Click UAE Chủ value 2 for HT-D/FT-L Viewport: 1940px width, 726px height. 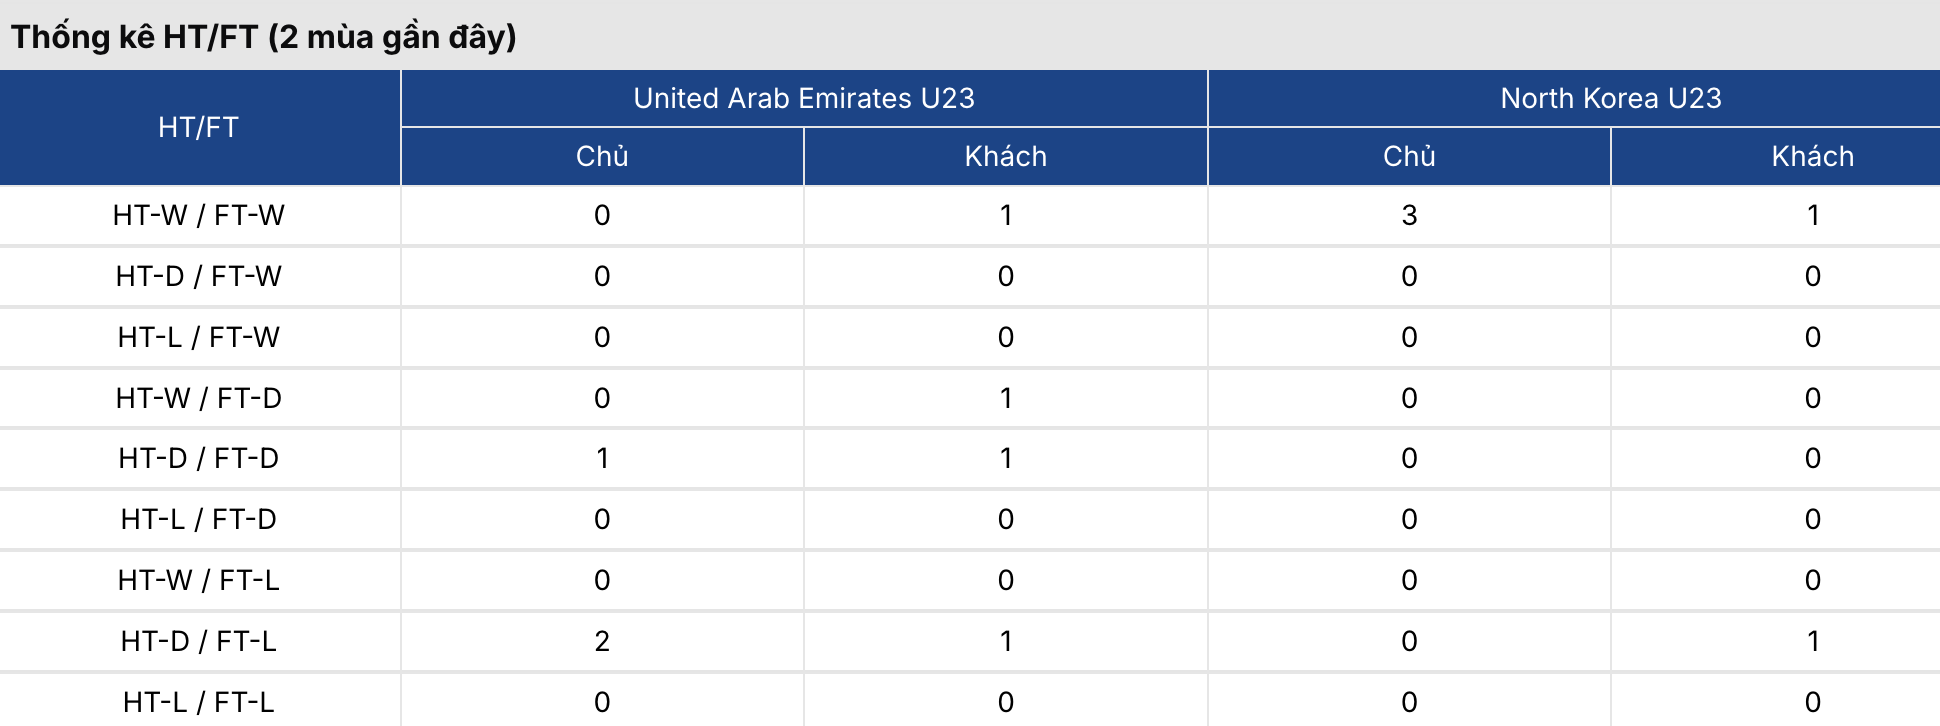[602, 641]
